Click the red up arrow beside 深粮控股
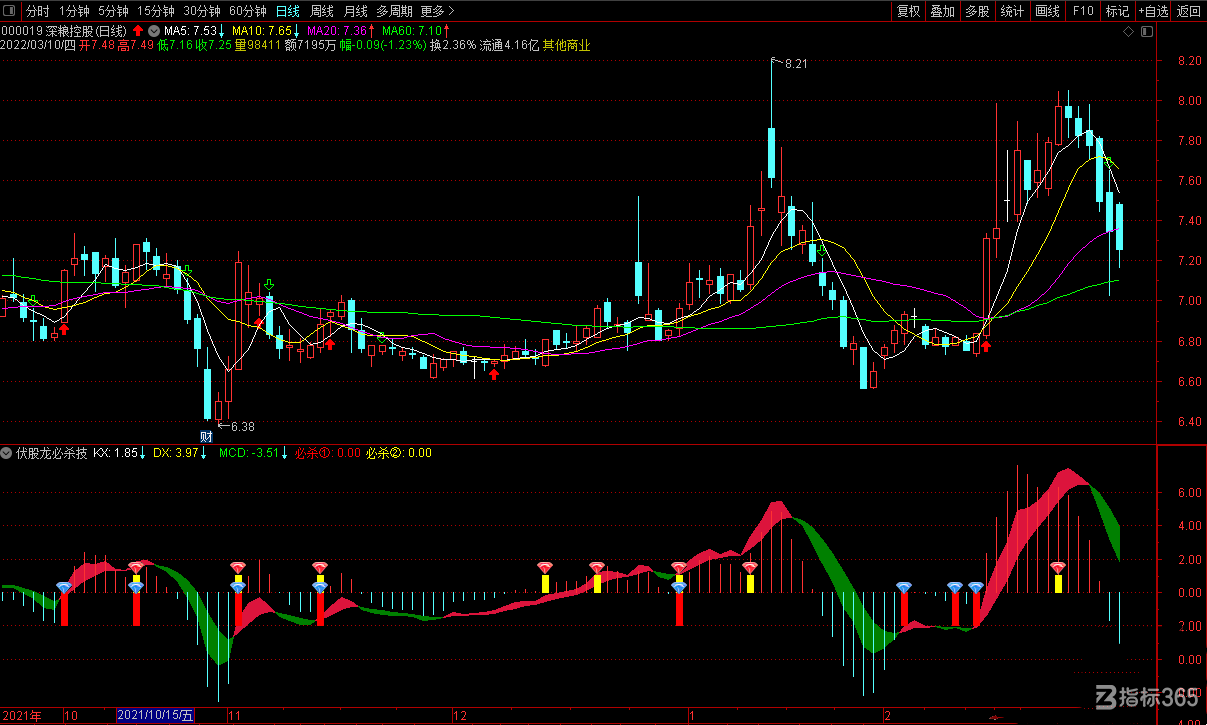The height and width of the screenshot is (725, 1207). [x=137, y=31]
